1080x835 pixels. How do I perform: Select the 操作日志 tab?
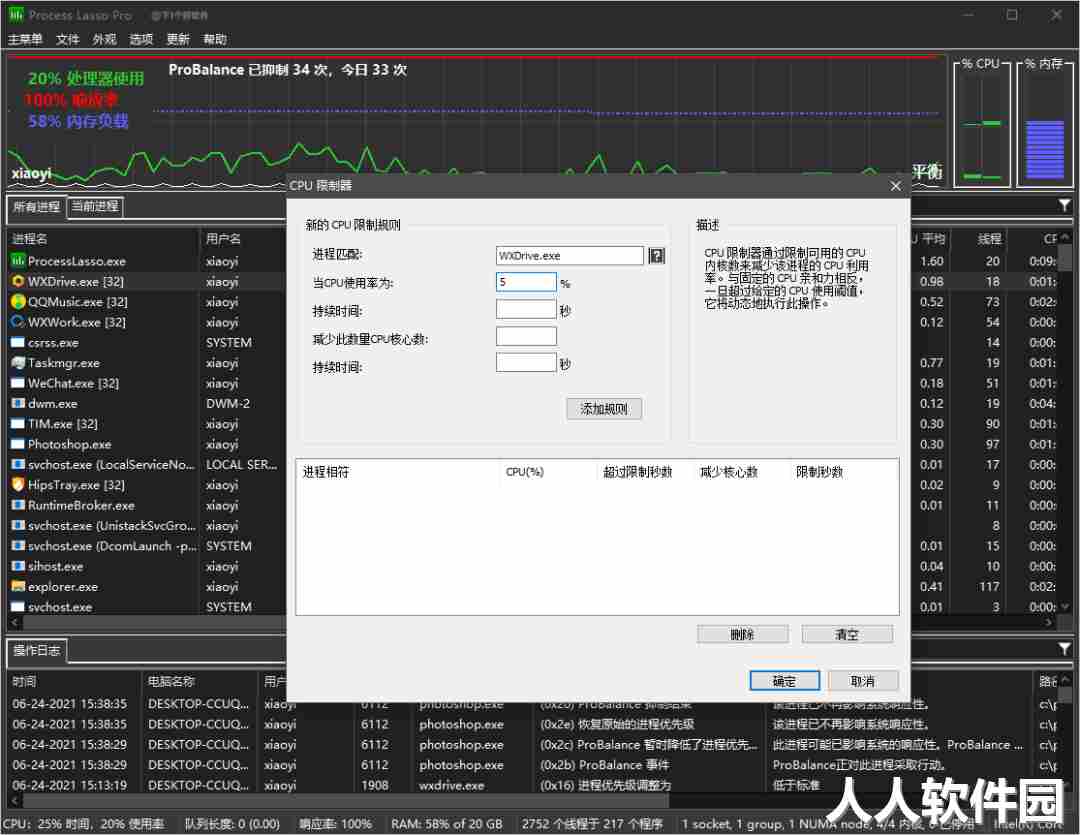click(37, 650)
